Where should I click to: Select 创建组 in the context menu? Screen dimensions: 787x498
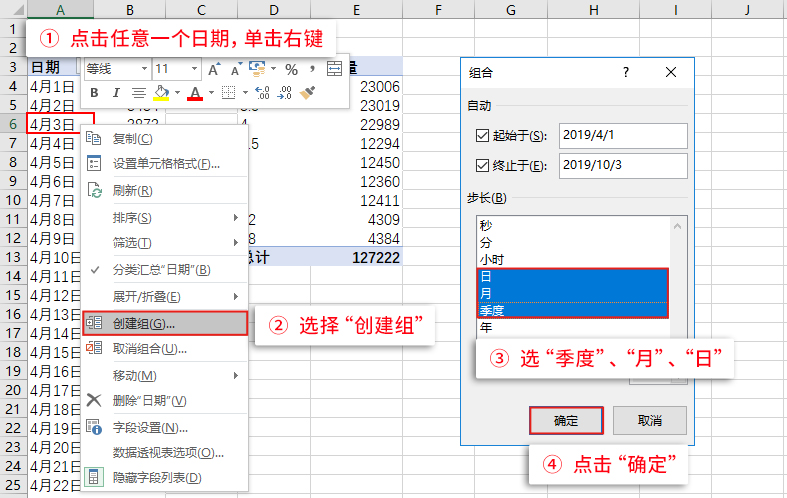point(165,323)
